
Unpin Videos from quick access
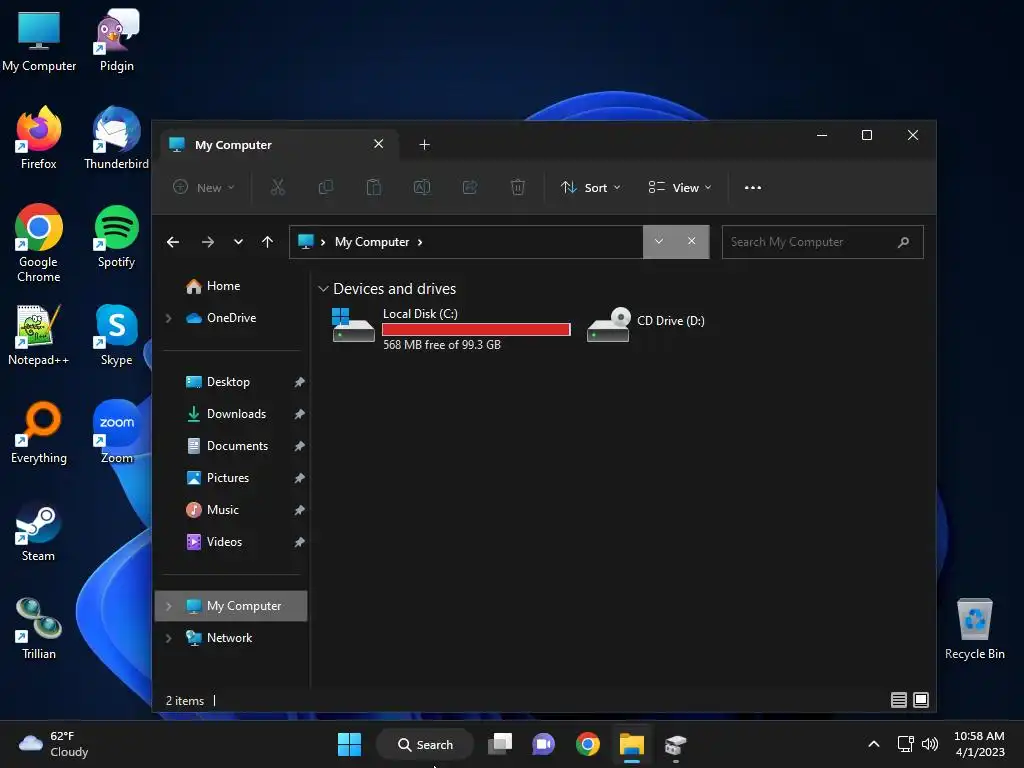pos(299,542)
